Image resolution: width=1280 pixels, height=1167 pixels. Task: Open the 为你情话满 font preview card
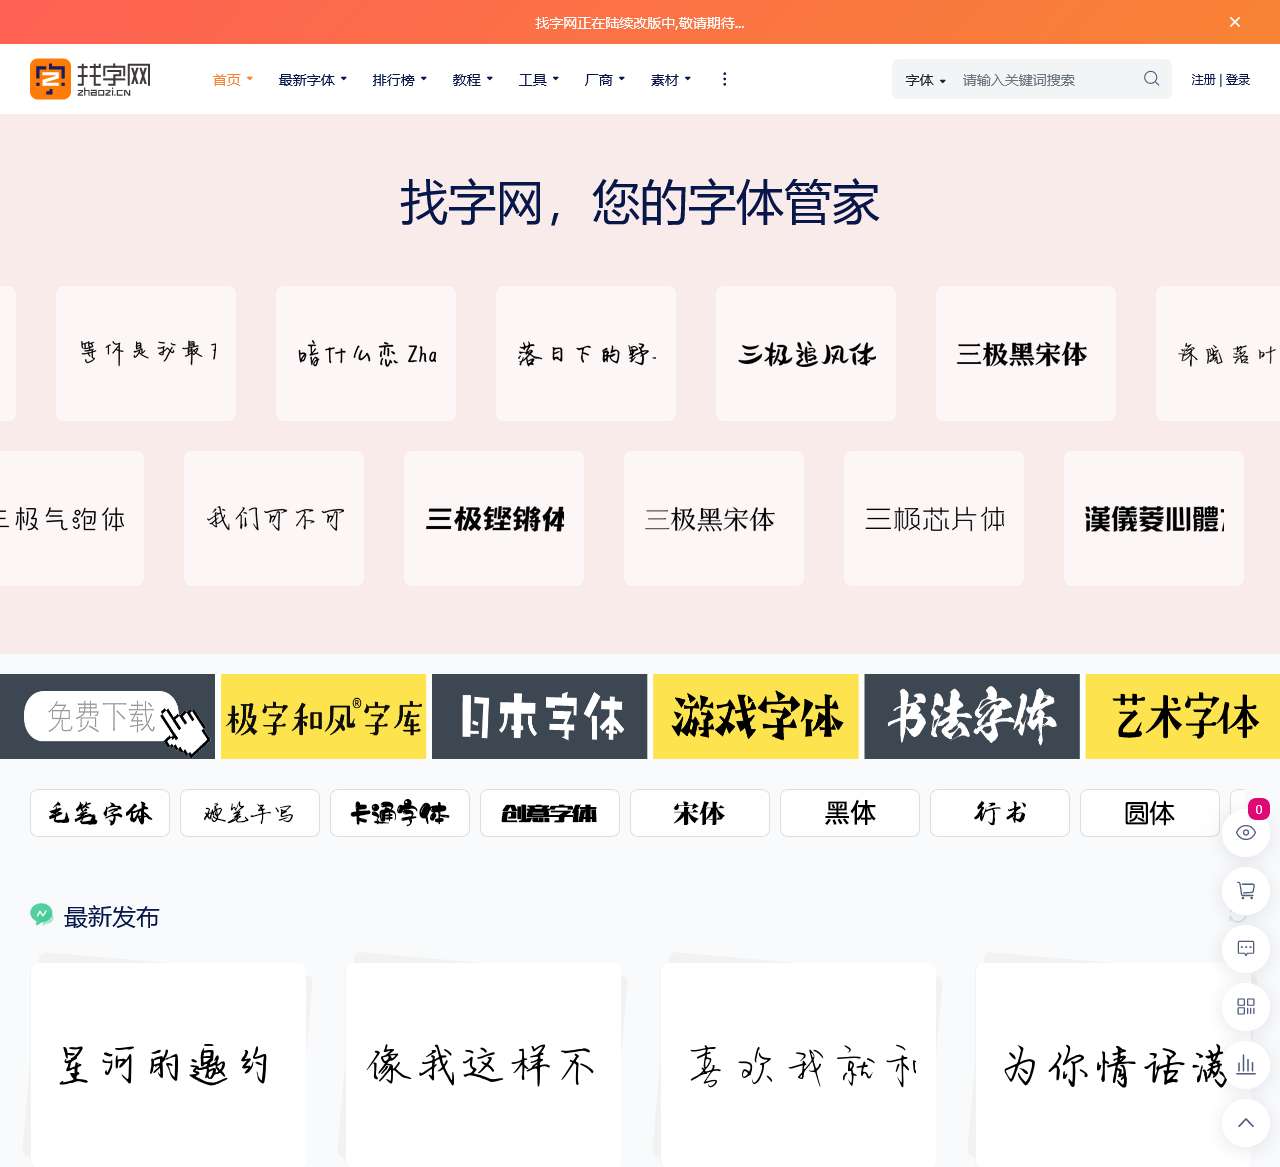coord(1113,1064)
